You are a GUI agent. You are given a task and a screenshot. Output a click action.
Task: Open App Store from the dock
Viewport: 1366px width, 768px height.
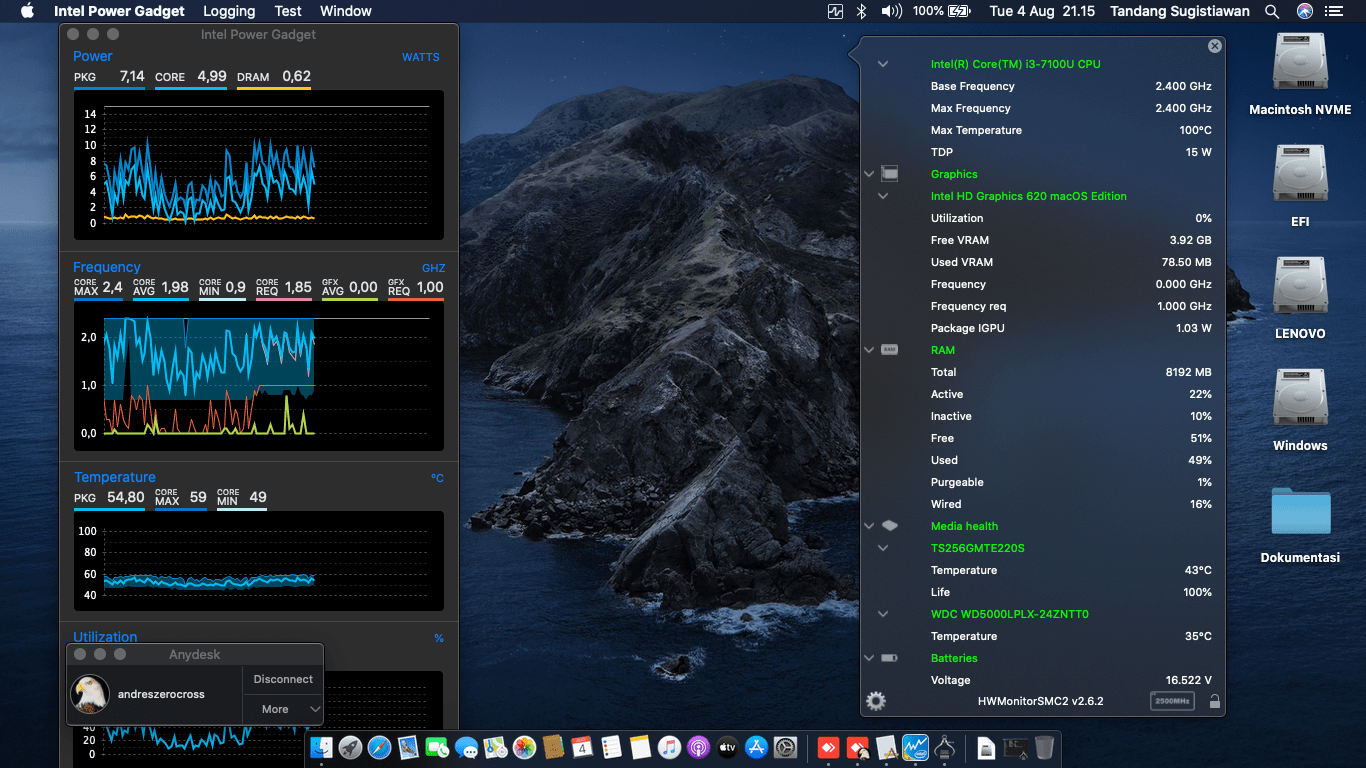tap(757, 747)
